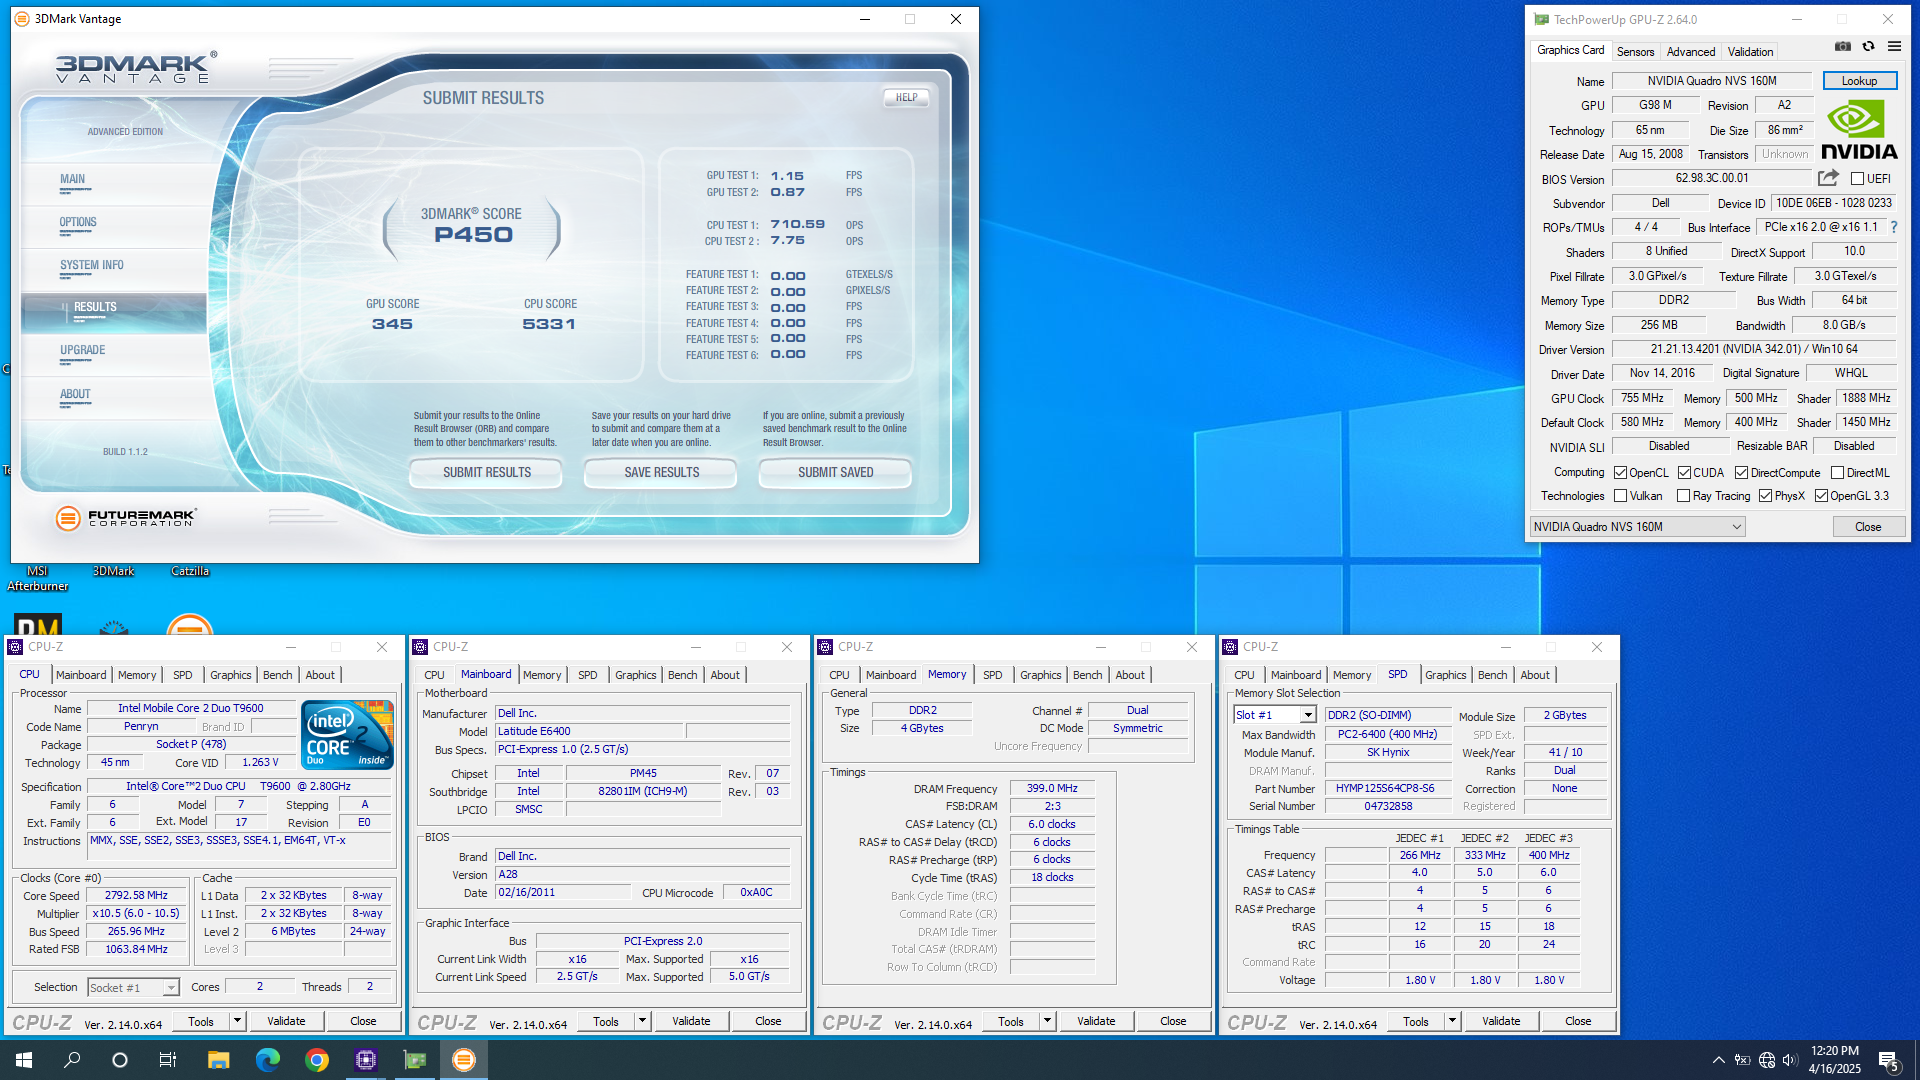Launch Google Chrome from the taskbar
Viewport: 1920px width, 1080px height.
[x=316, y=1060]
